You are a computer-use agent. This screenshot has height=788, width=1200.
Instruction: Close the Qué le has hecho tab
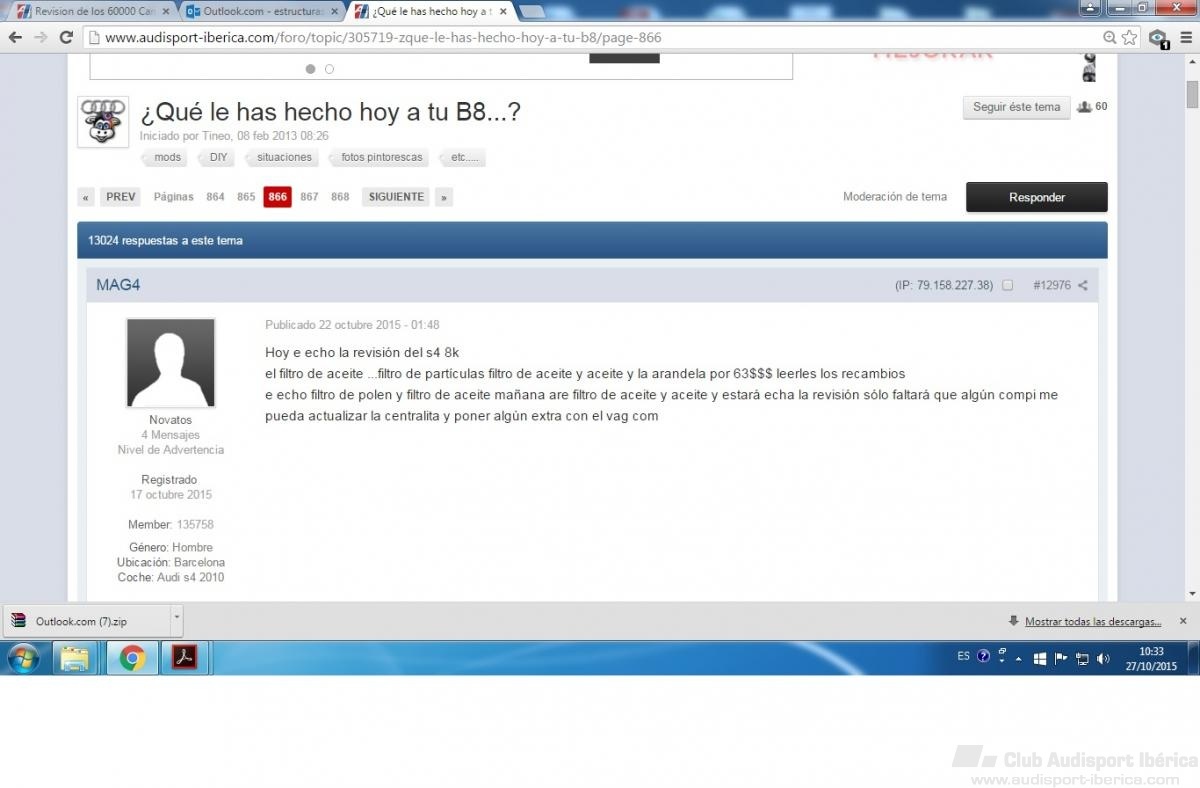click(503, 12)
